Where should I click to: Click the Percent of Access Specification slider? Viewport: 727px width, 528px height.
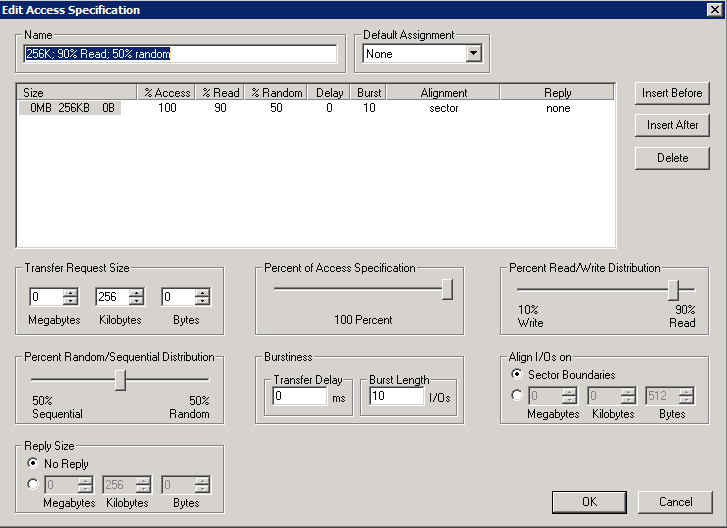pos(447,290)
